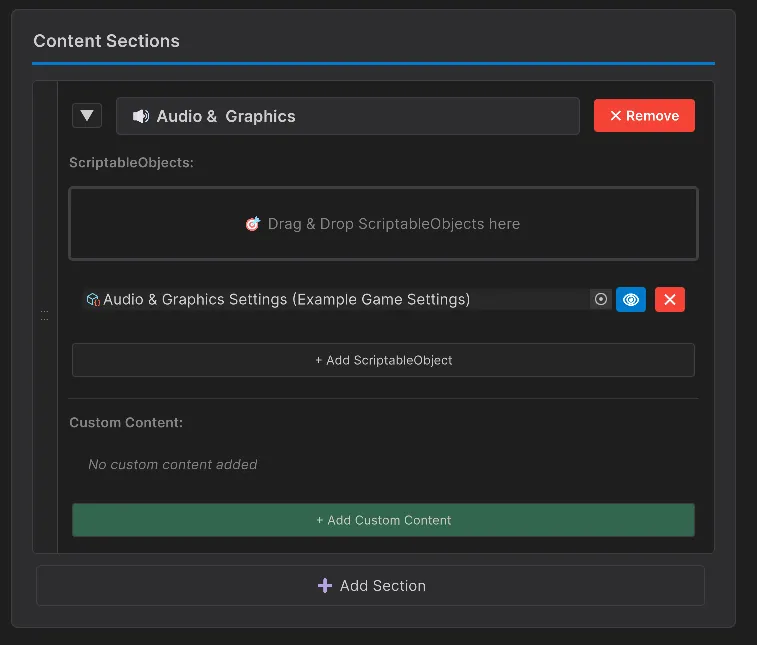757x645 pixels.
Task: Click the Drag & Drop ScriptableObjects zone
Action: [x=383, y=224]
